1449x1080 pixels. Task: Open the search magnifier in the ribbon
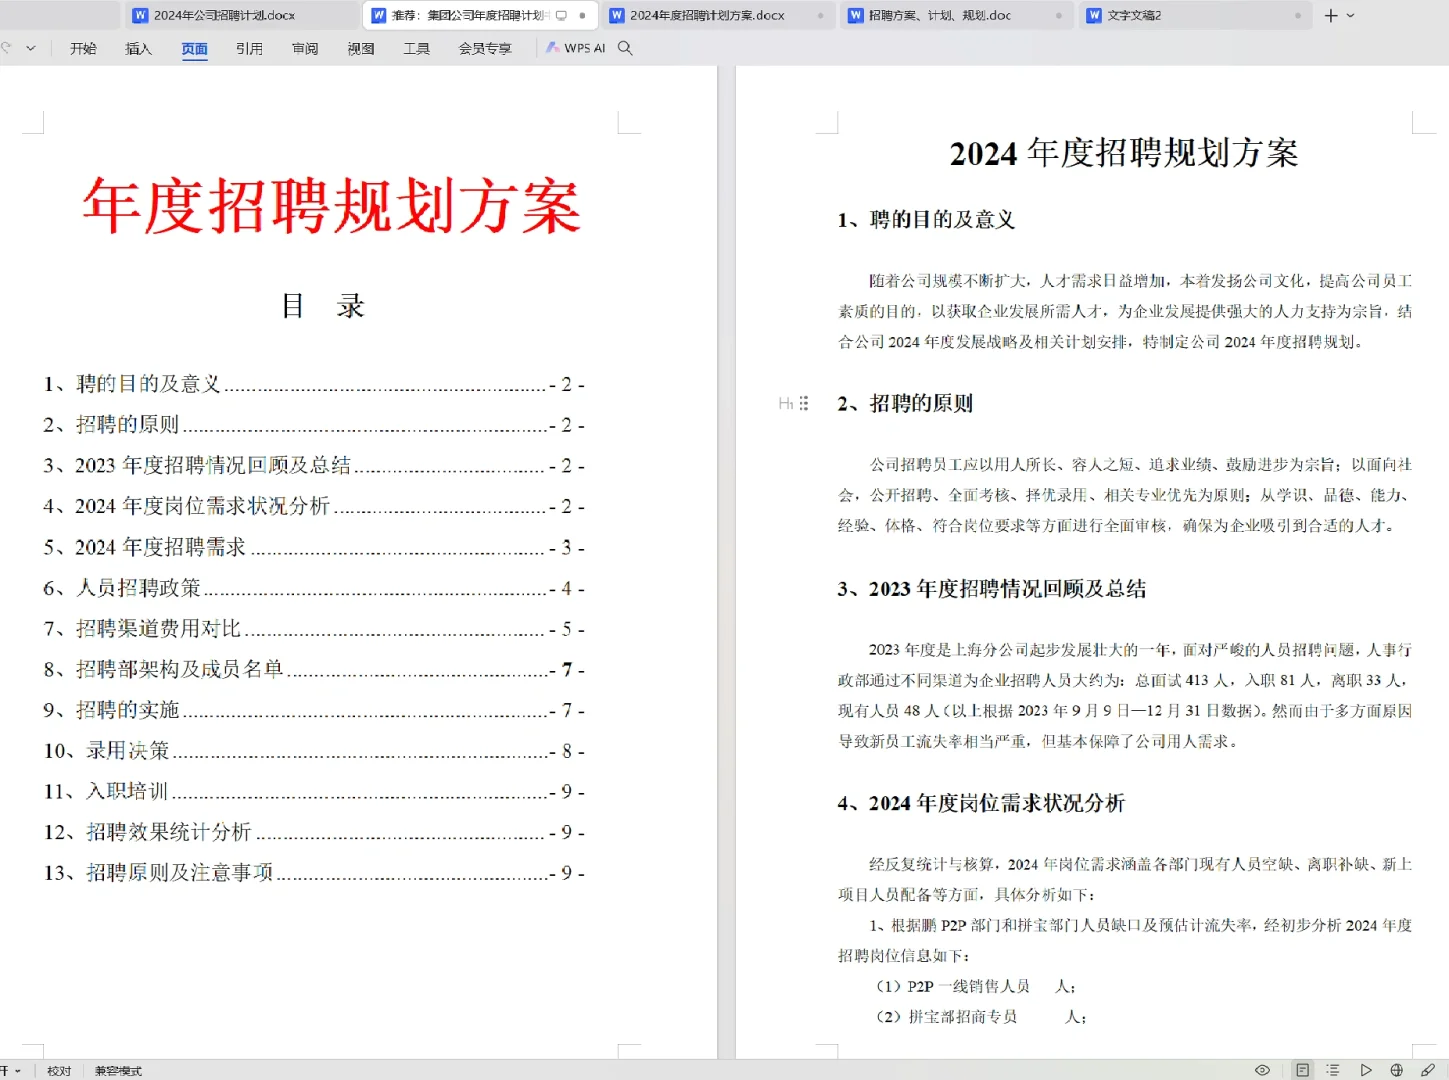[x=625, y=48]
